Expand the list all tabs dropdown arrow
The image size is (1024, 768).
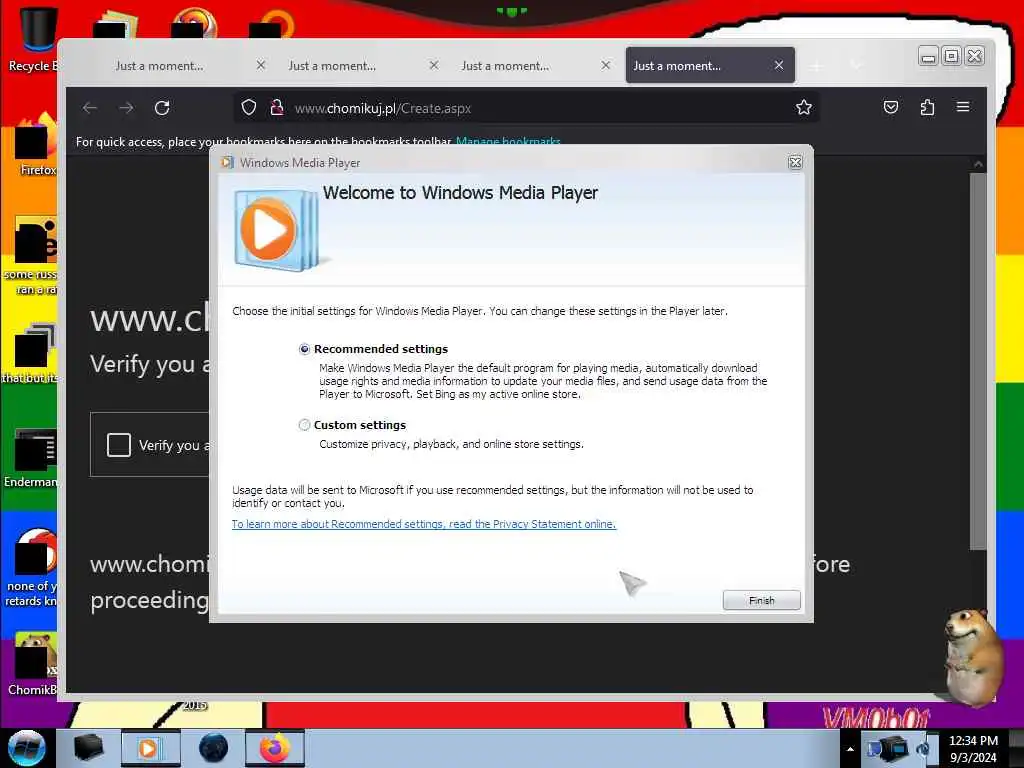[x=856, y=65]
